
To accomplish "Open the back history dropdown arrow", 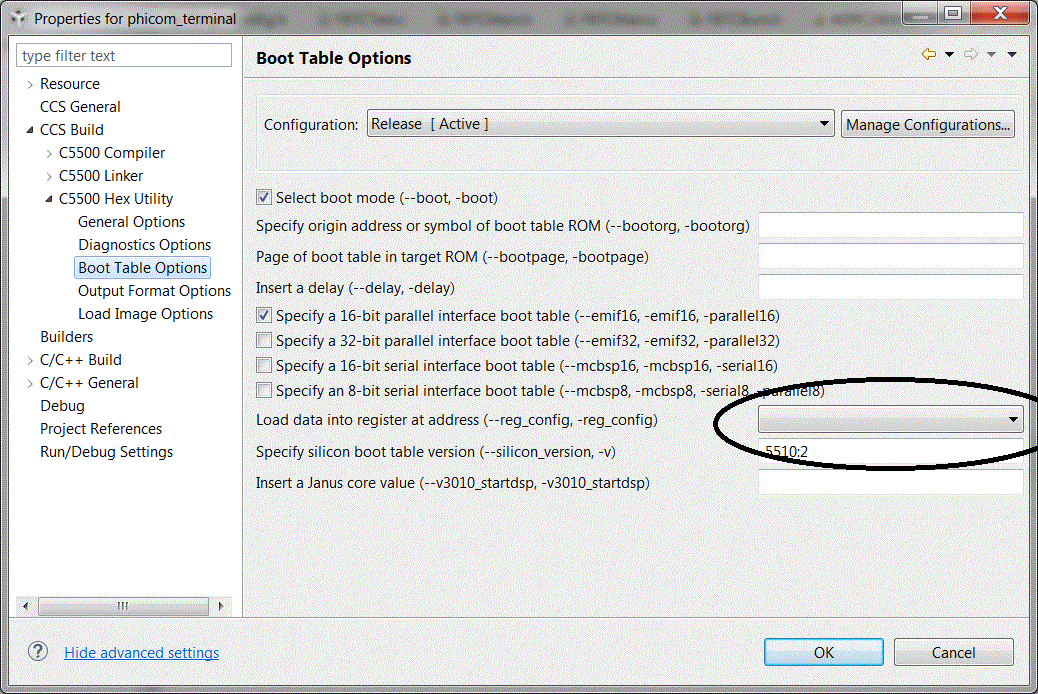I will (x=949, y=55).
